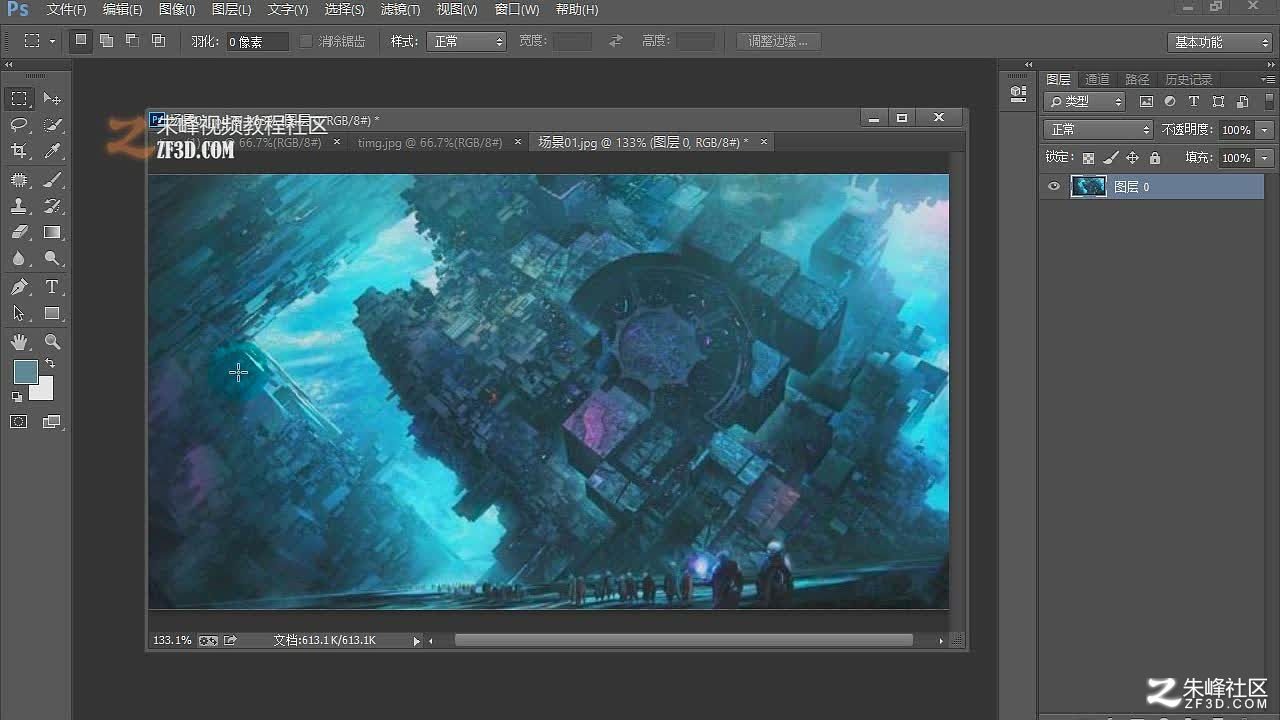Switch to the 通道 channels tab

[x=1097, y=80]
